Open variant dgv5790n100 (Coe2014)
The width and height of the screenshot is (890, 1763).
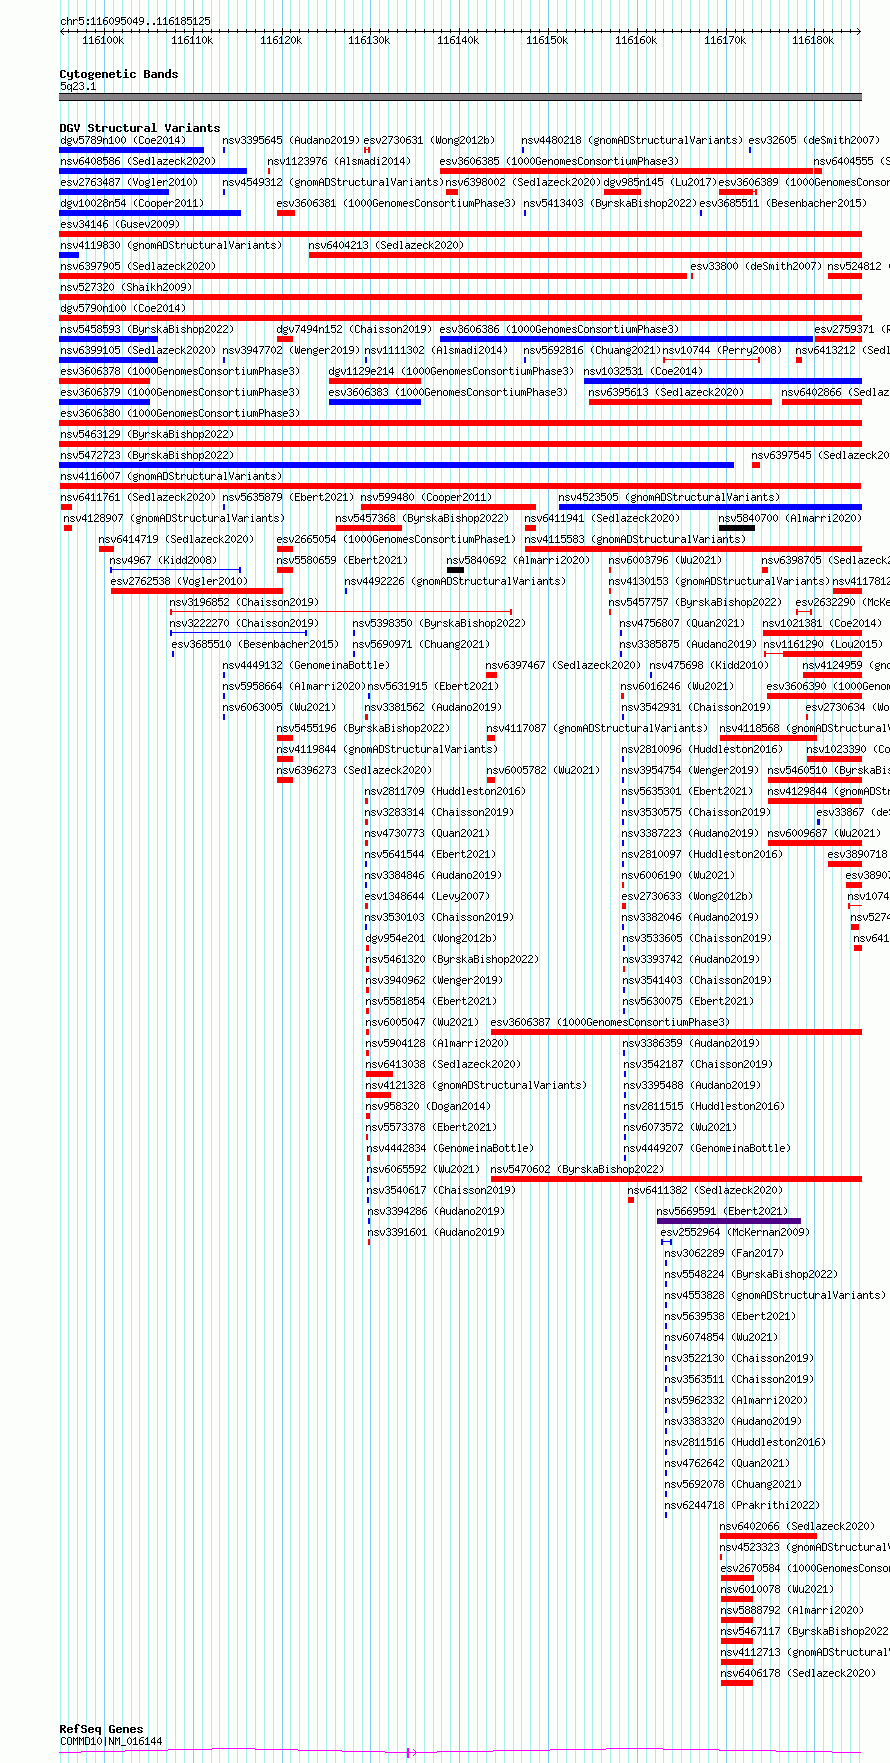pos(123,308)
